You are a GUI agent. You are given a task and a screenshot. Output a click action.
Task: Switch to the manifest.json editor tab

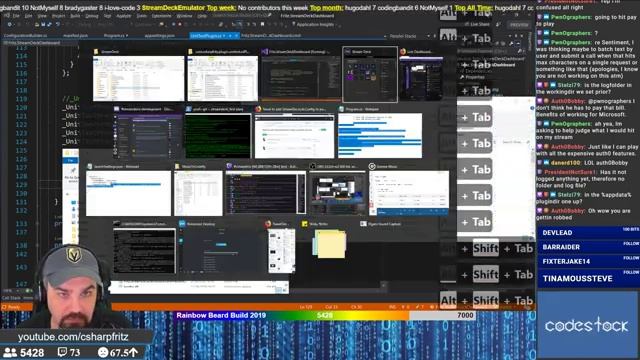click(76, 36)
